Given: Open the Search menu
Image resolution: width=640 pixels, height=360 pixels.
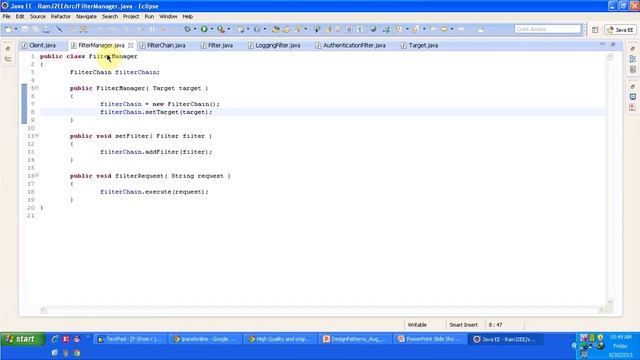Looking at the screenshot, I should [x=110, y=17].
